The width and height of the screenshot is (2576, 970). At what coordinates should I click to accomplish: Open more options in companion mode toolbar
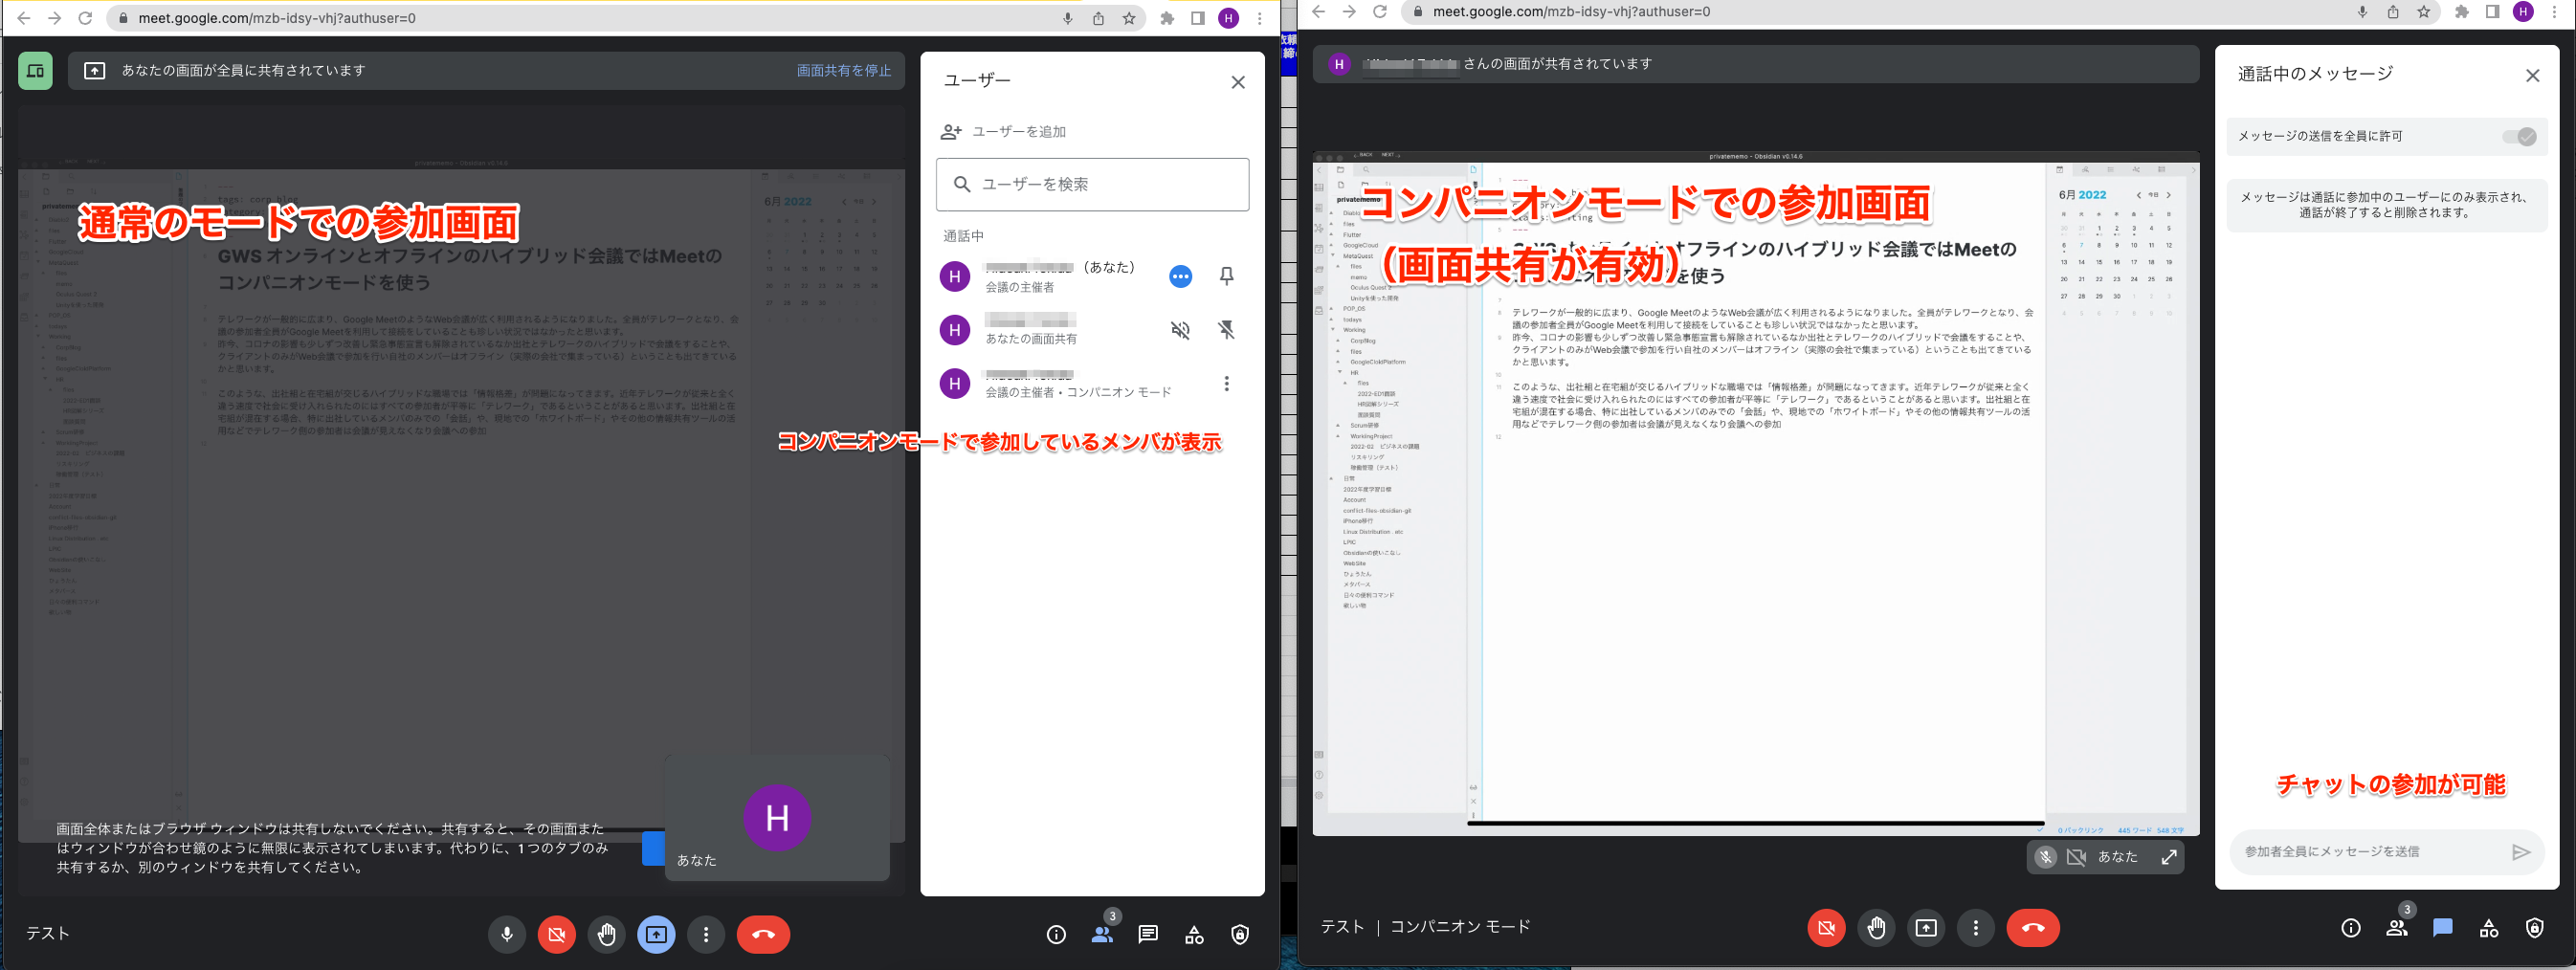point(1975,928)
